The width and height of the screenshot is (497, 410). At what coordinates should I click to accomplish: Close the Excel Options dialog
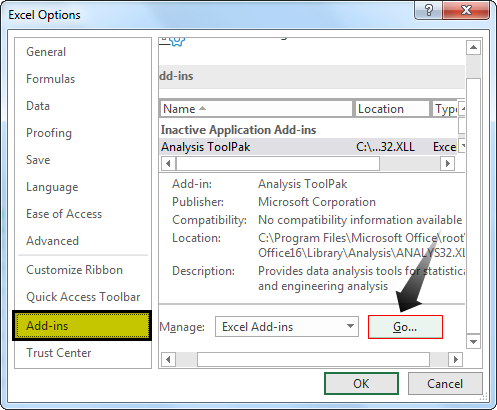(x=466, y=10)
